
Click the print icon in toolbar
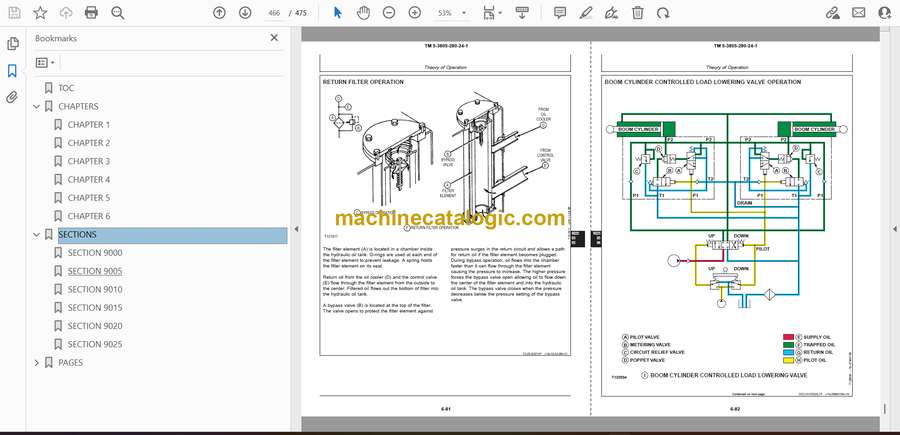pos(92,13)
